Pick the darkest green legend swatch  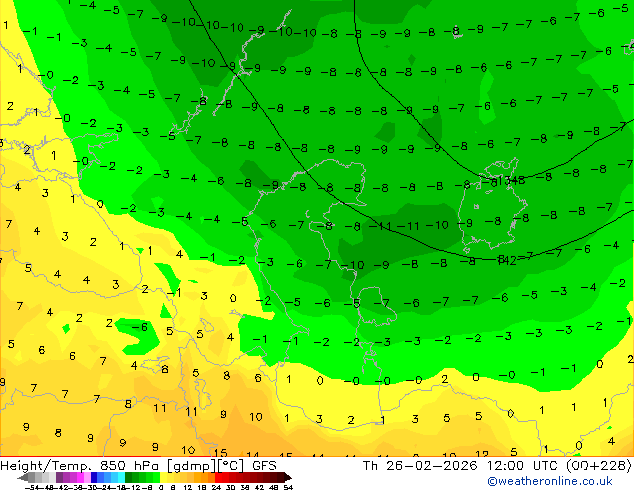[x=129, y=477]
